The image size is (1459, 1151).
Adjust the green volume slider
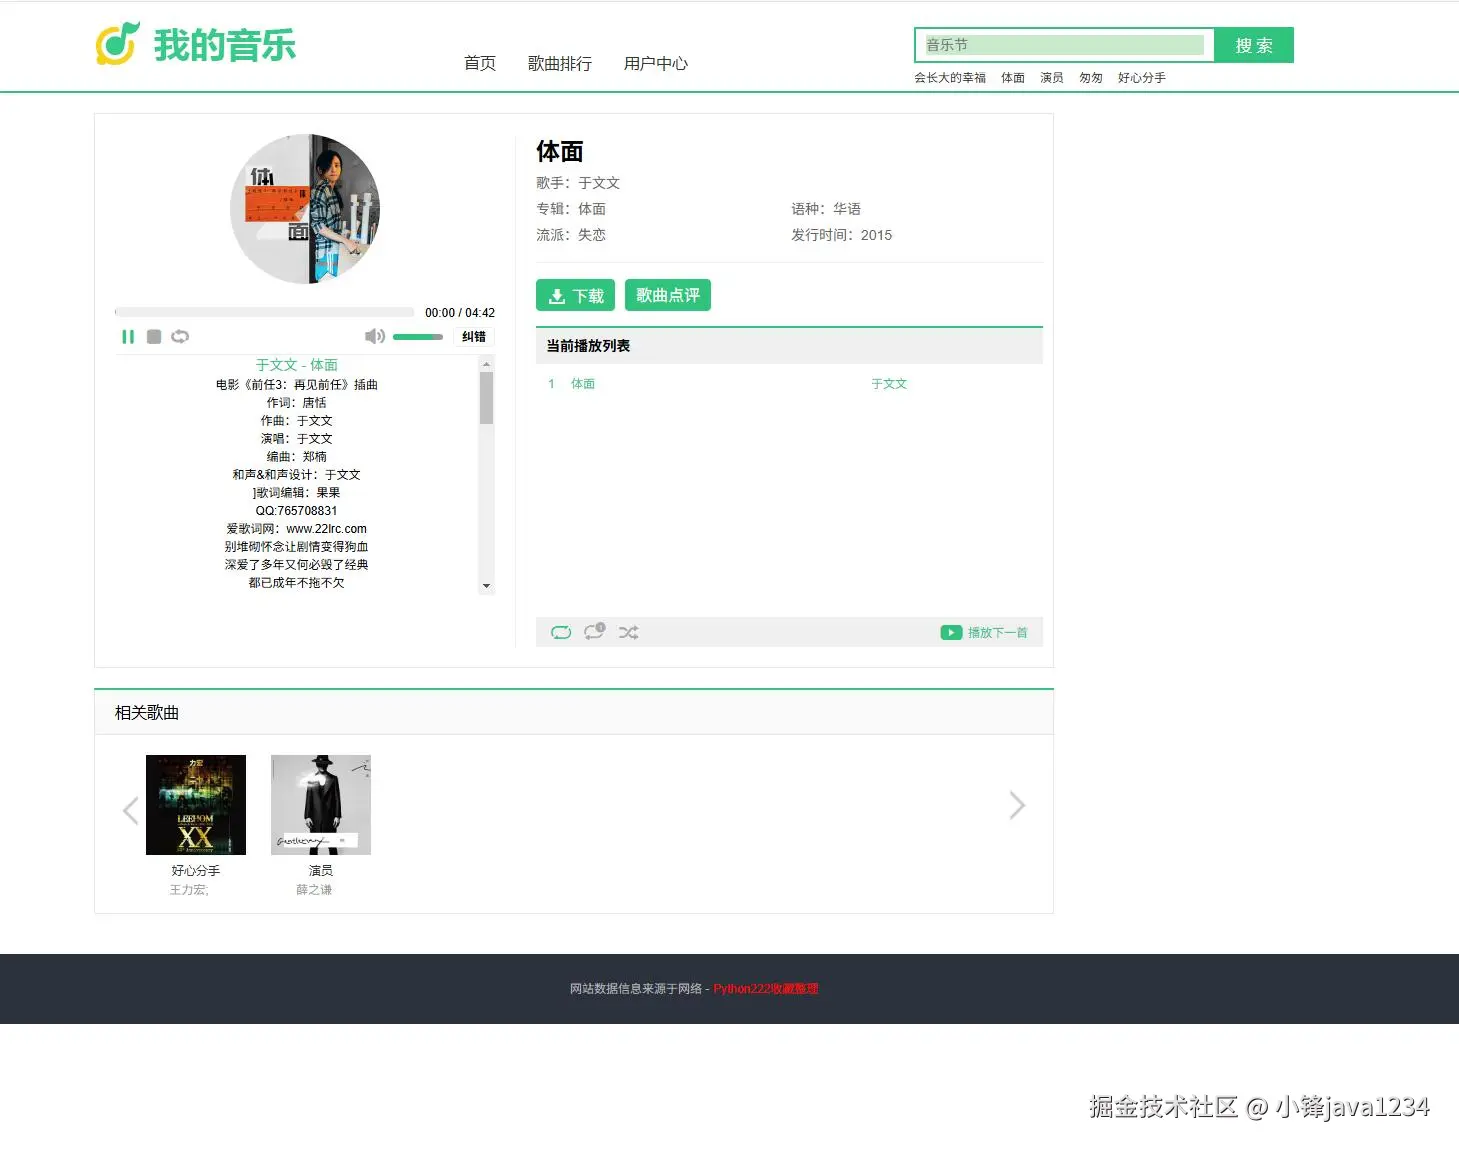(x=418, y=337)
